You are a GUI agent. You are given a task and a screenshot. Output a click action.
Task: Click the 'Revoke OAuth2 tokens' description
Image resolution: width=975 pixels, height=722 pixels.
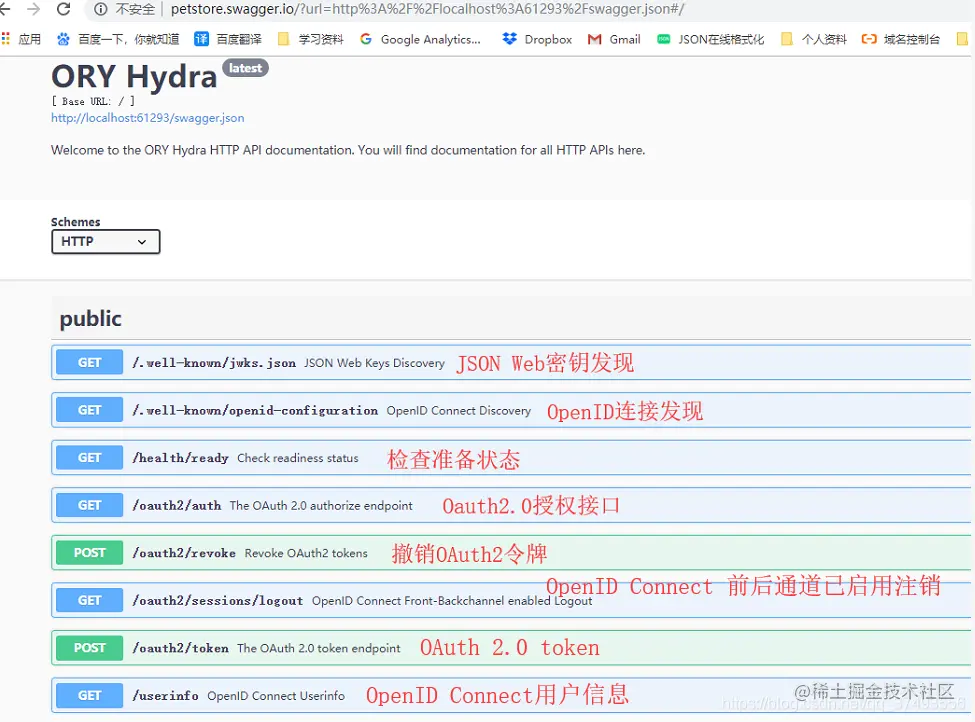click(x=306, y=553)
